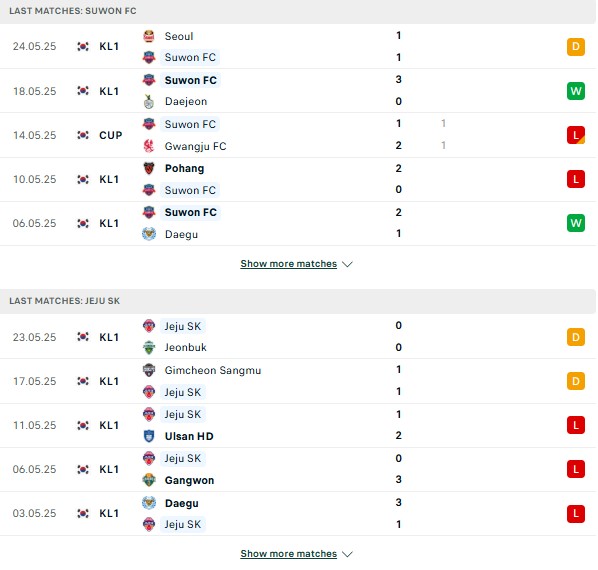Click the draw badge for Seoul match
This screenshot has width=598, height=570.
tap(575, 47)
